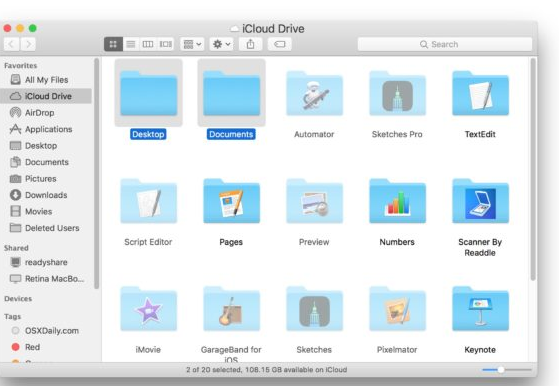This screenshot has height=386, width=559.
Task: Select the Desktop folder icon in iCloud Drive
Action: point(148,93)
